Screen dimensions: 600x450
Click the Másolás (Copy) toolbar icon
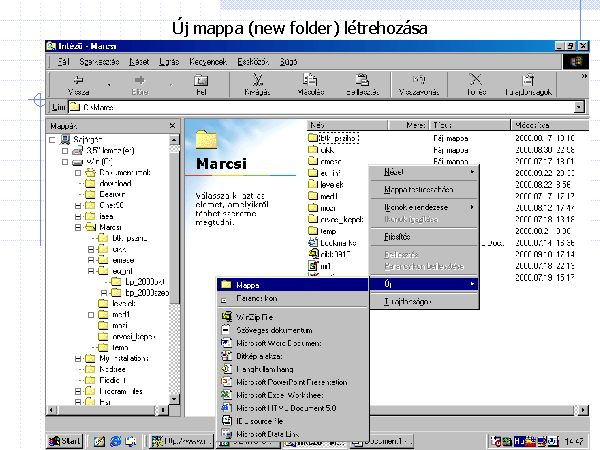point(311,84)
